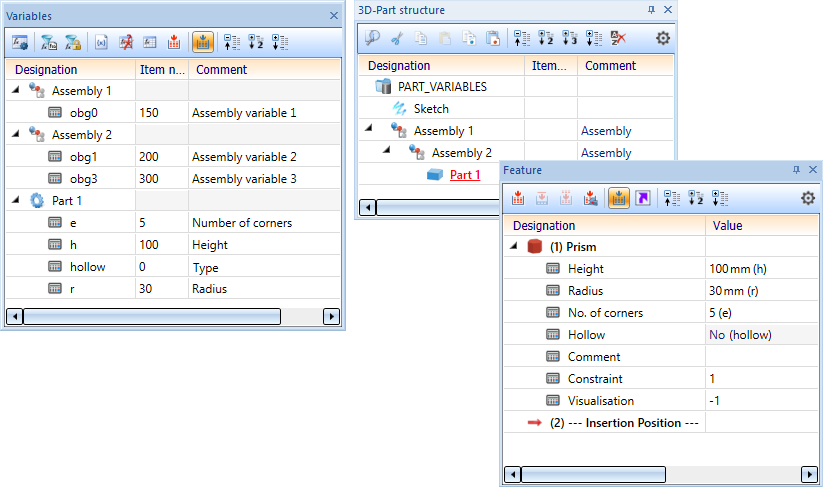The height and width of the screenshot is (487, 823).
Task: Select the Sketch item
Action: (431, 109)
